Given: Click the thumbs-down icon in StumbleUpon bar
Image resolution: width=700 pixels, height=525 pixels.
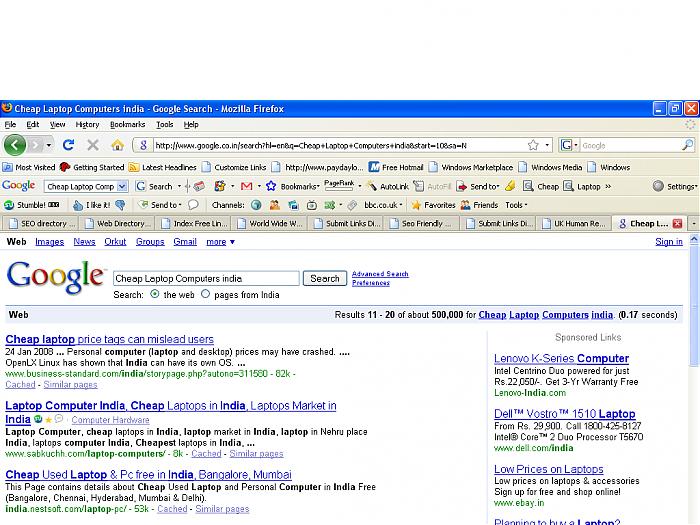Looking at the screenshot, I should point(120,205).
